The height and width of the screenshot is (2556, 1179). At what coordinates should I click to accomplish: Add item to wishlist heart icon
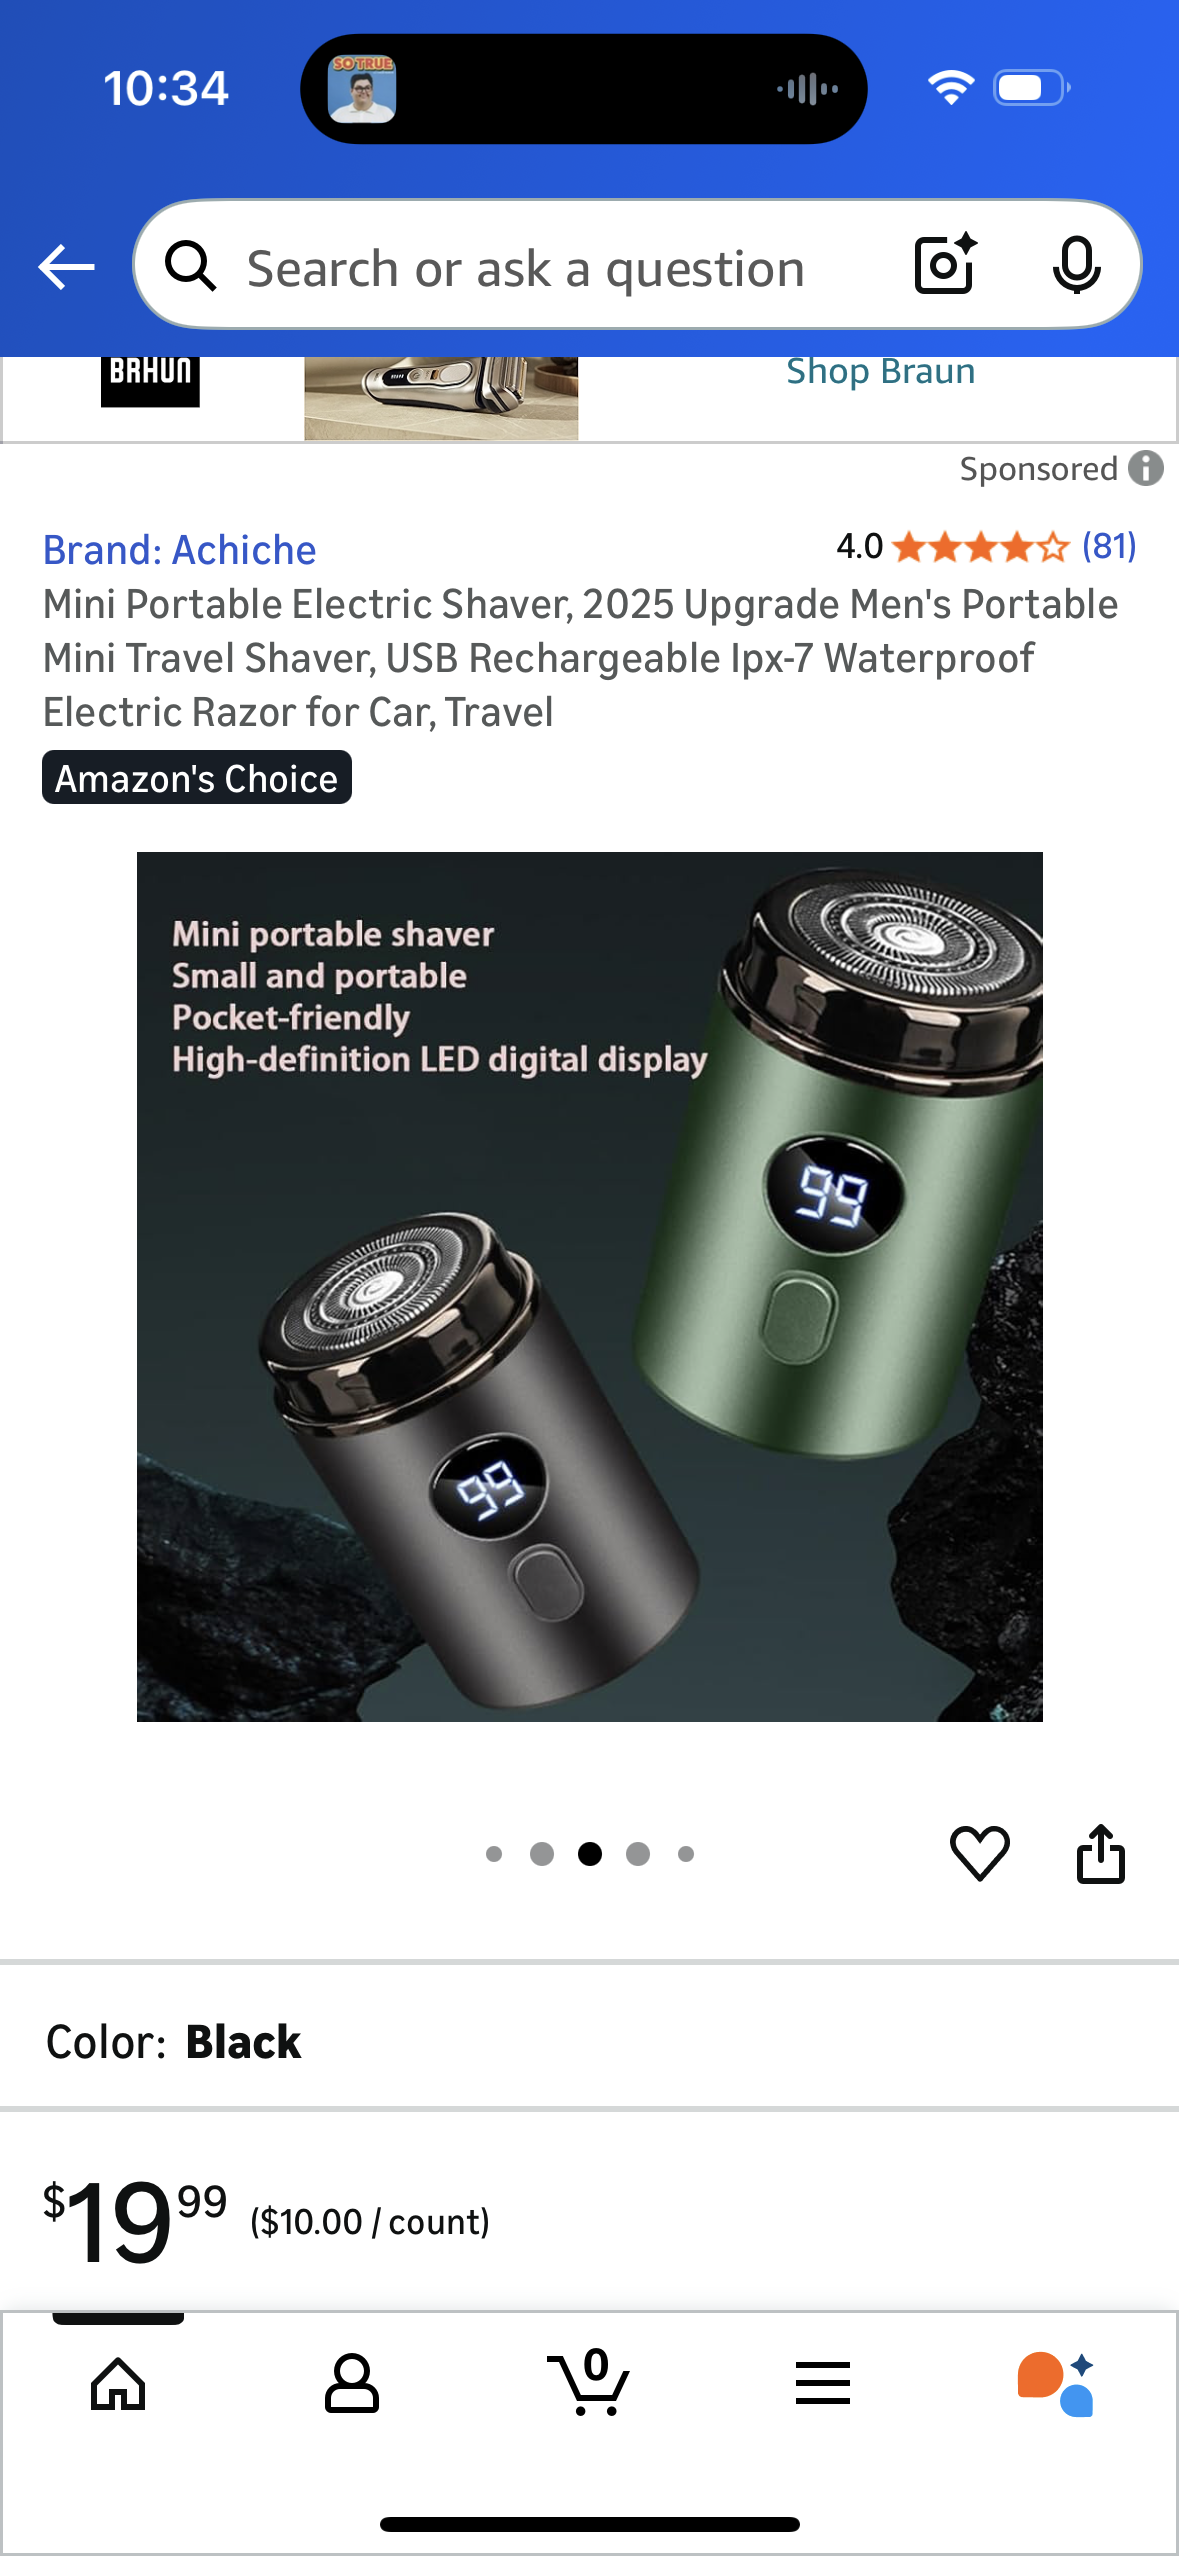pos(979,1853)
